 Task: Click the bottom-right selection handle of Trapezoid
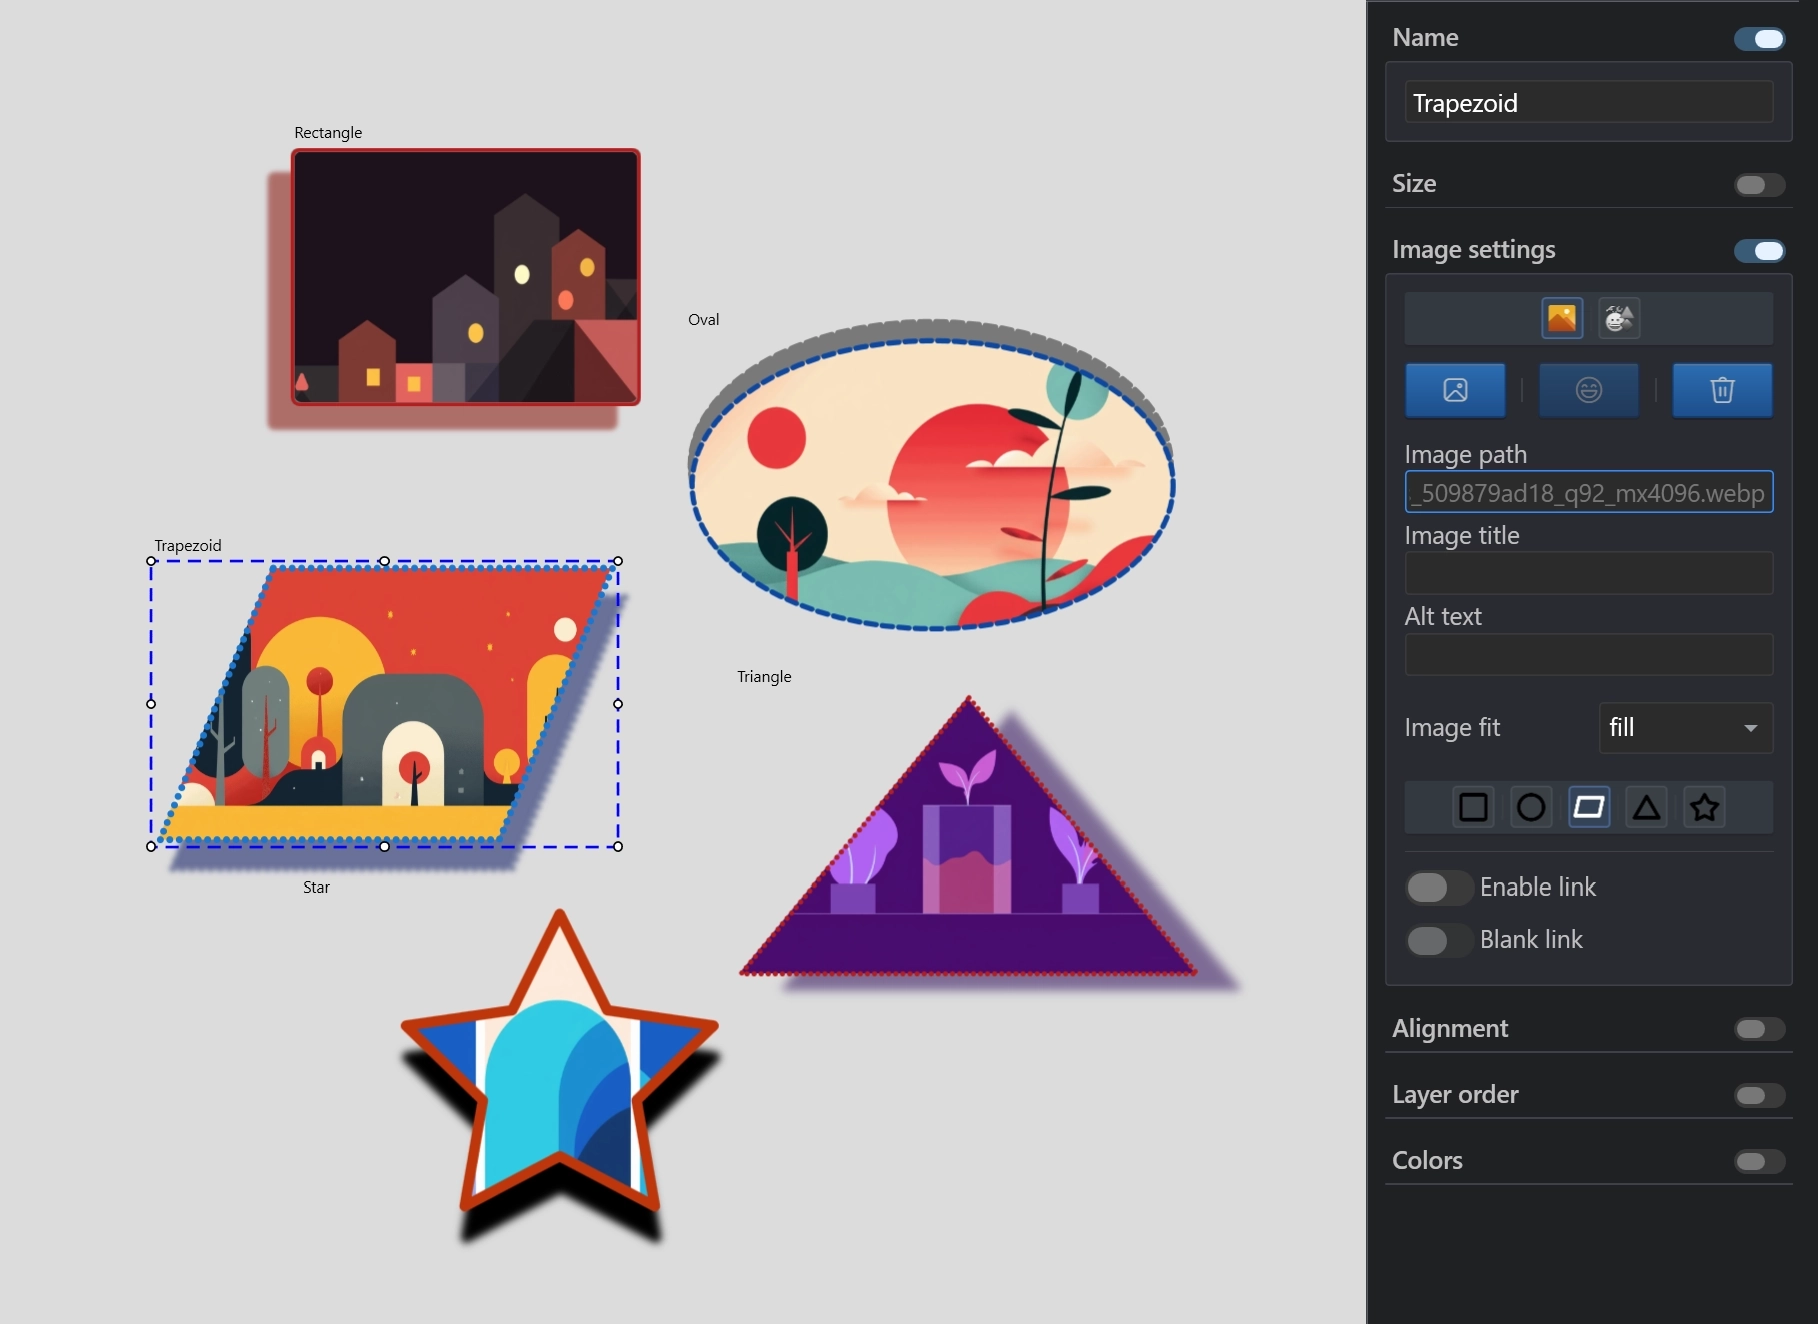point(618,846)
